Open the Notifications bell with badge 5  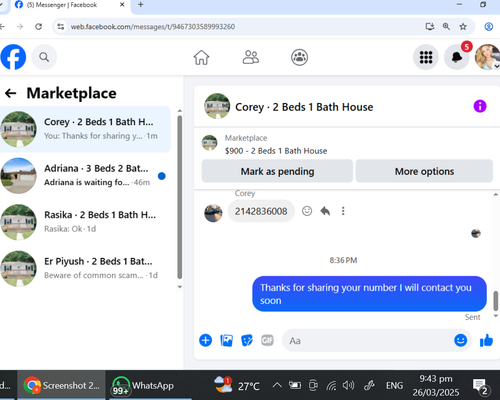[x=457, y=57]
